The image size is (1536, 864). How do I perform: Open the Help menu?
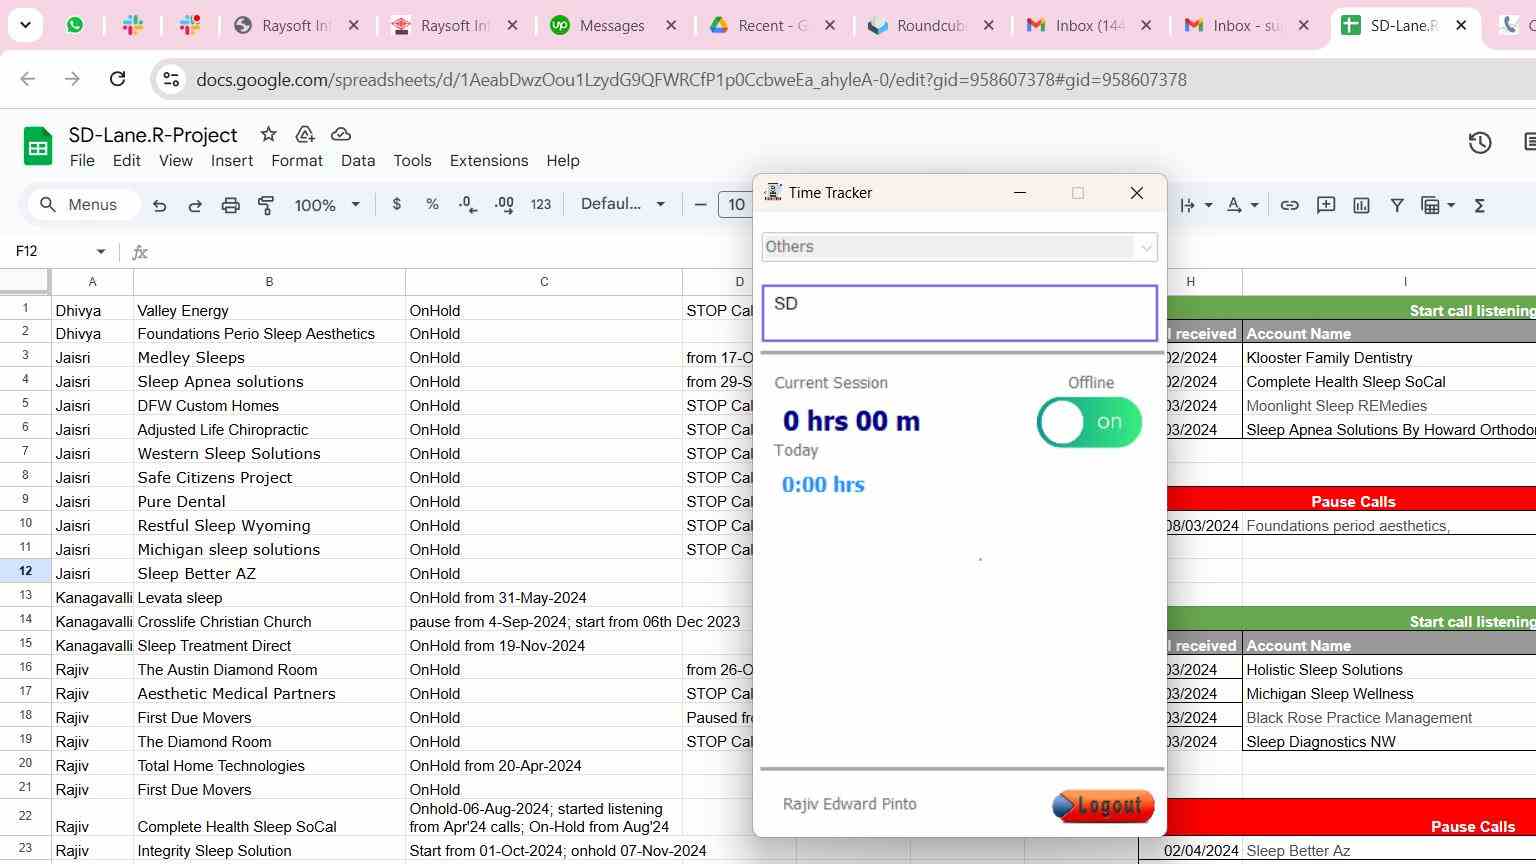click(x=563, y=160)
